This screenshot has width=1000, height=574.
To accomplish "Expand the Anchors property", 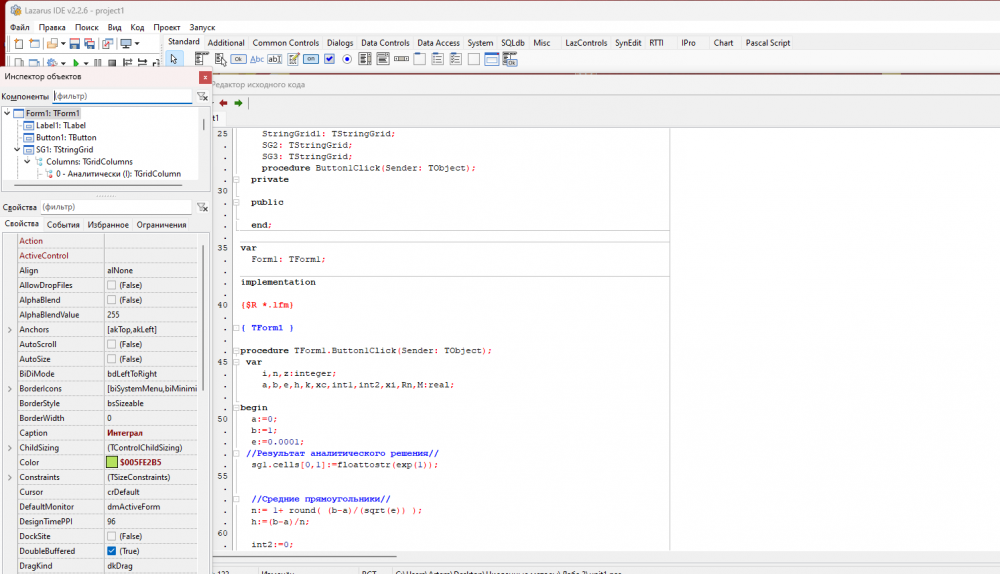I will point(10,330).
